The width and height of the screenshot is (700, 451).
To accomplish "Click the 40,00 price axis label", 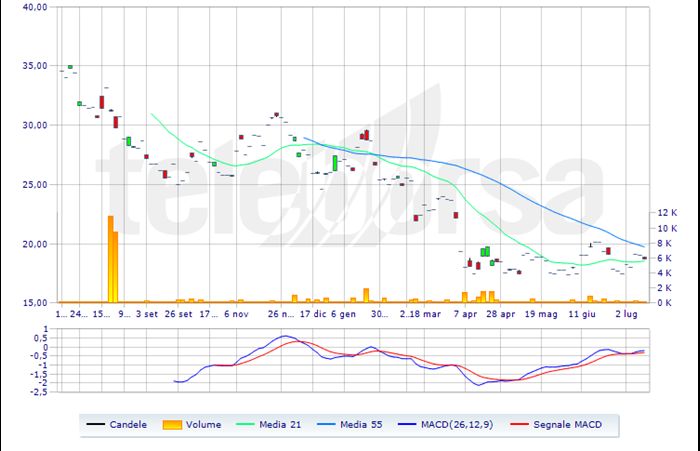I will 35,7.
